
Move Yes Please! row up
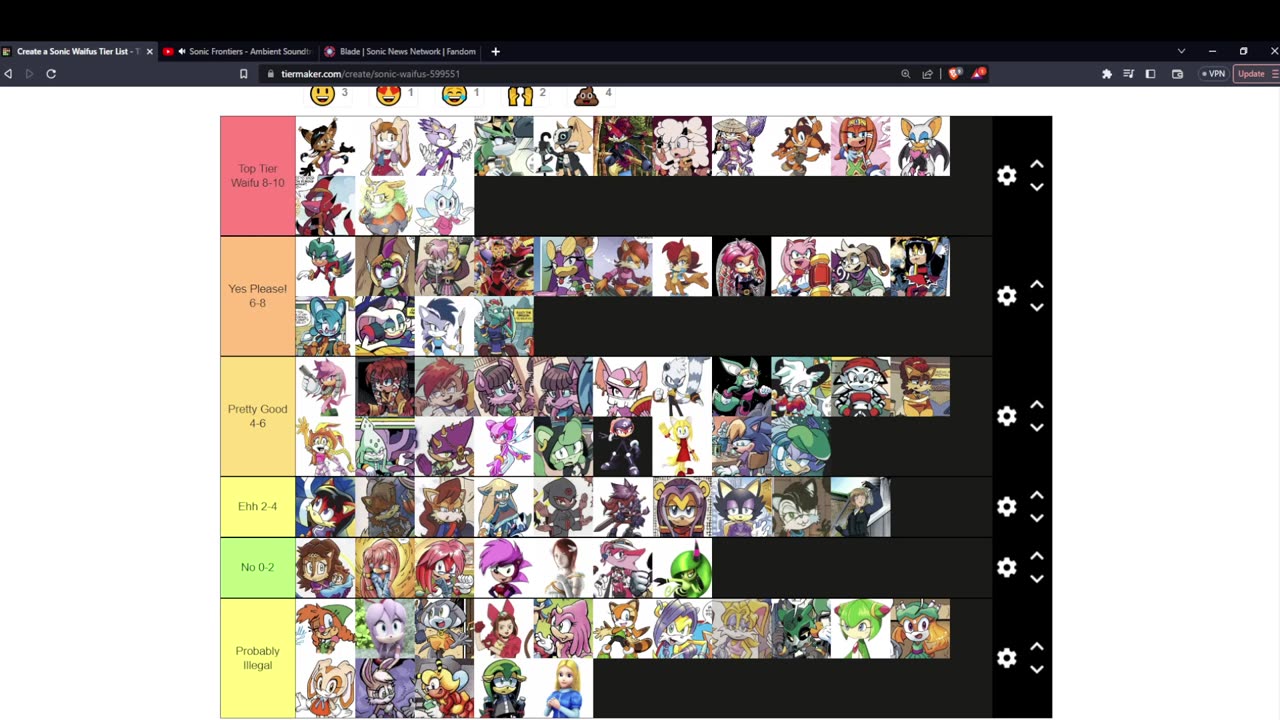click(x=1037, y=285)
